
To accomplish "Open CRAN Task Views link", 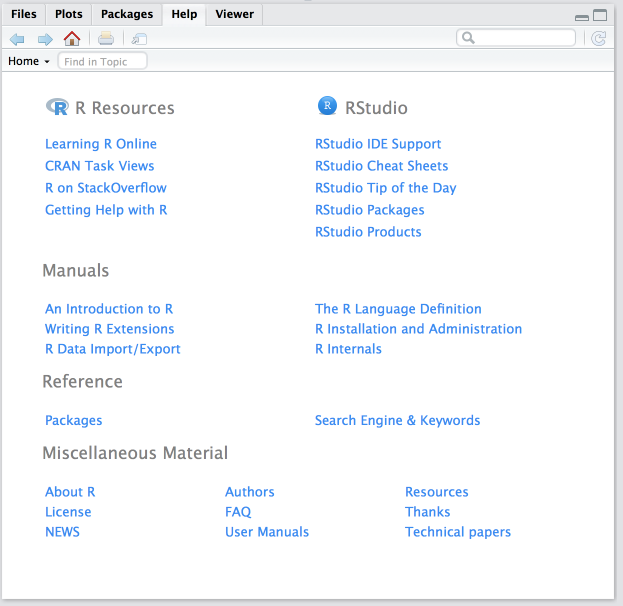I will point(99,166).
